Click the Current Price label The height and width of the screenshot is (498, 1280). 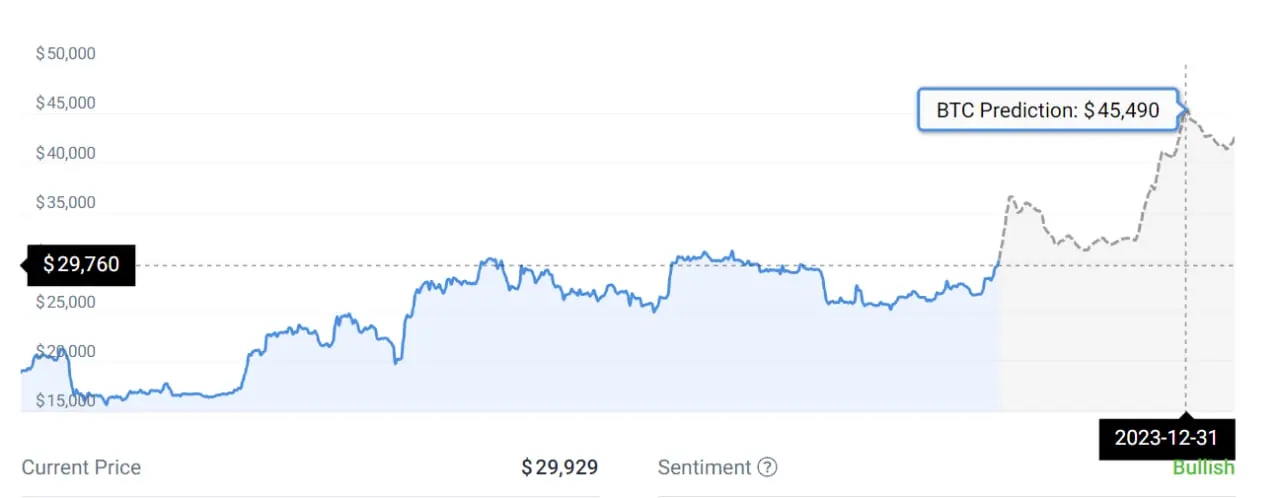coord(81,467)
